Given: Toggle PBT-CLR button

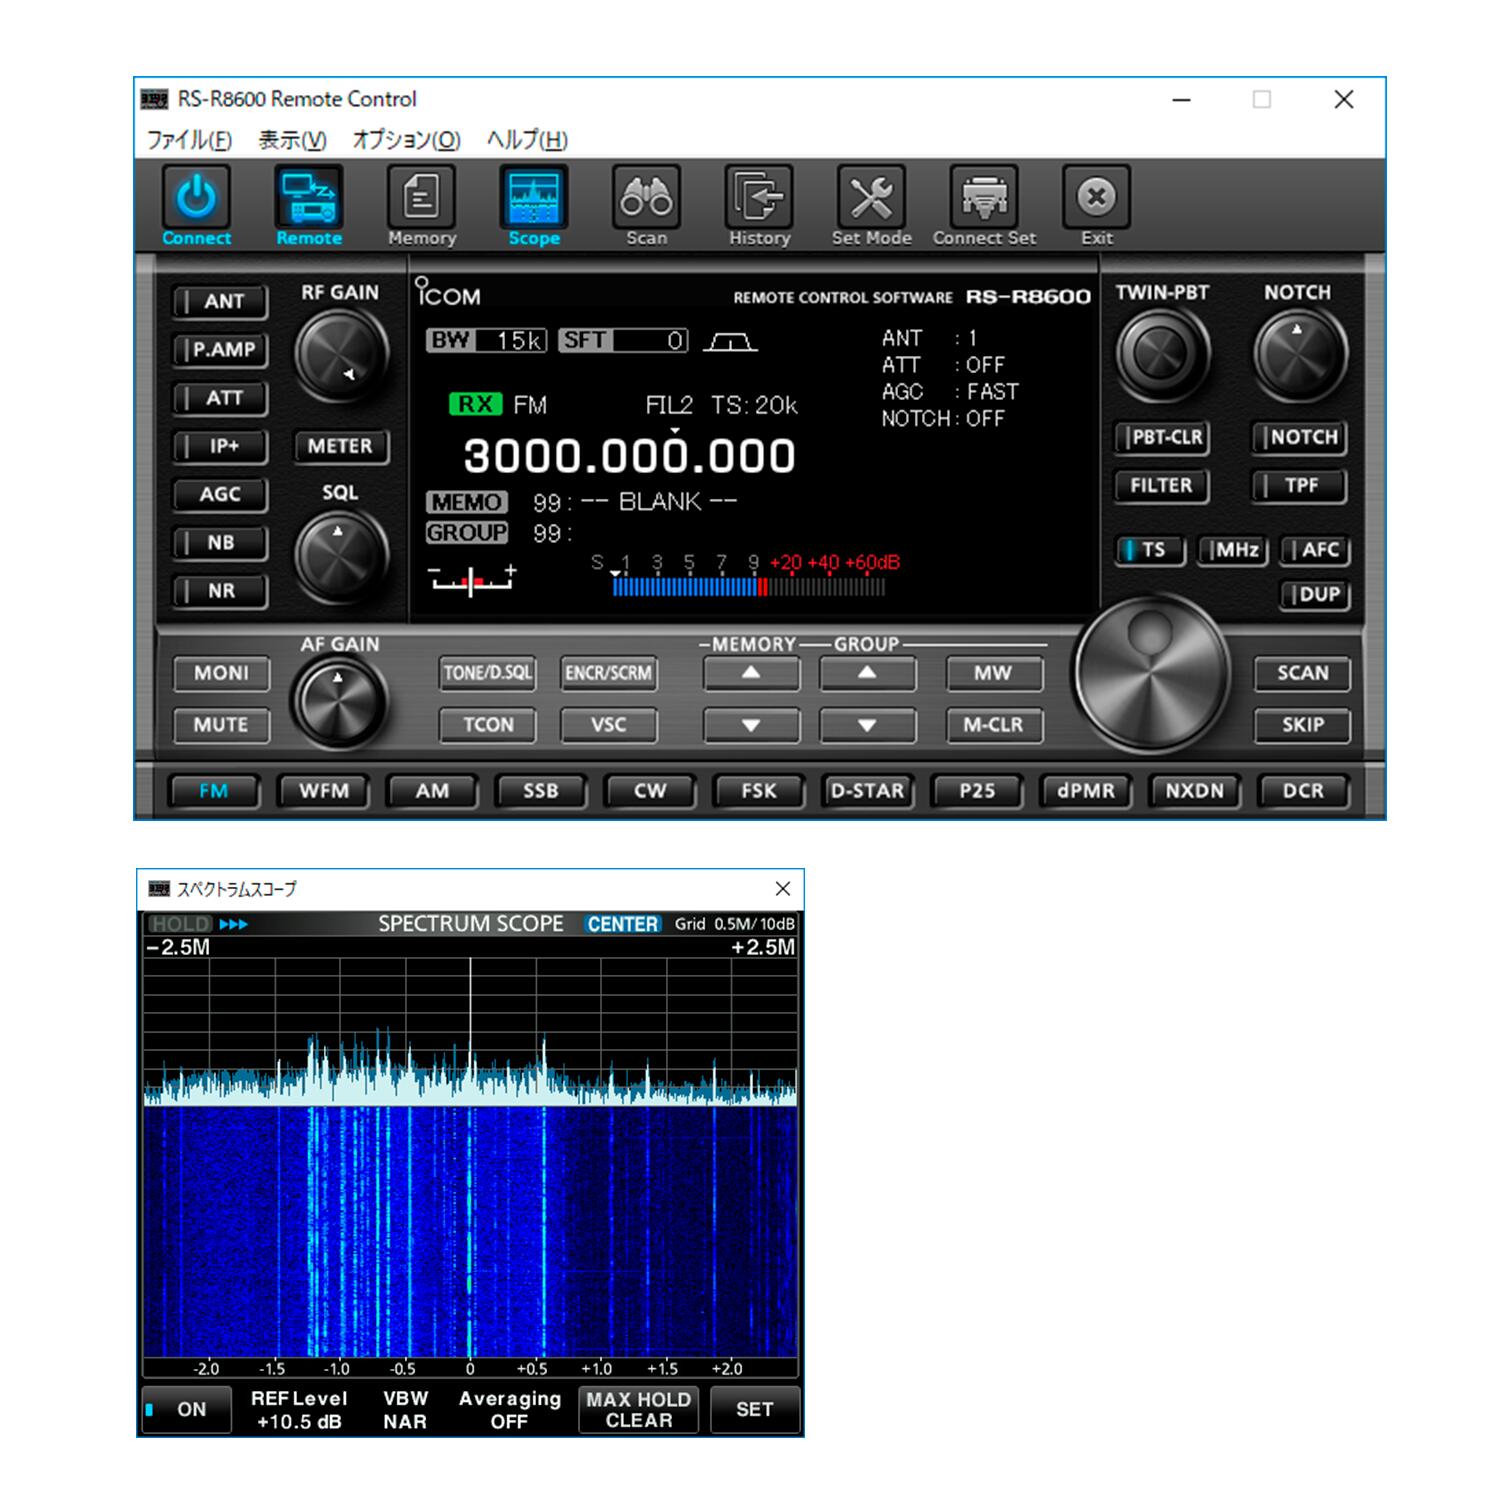Looking at the screenshot, I should 1162,437.
